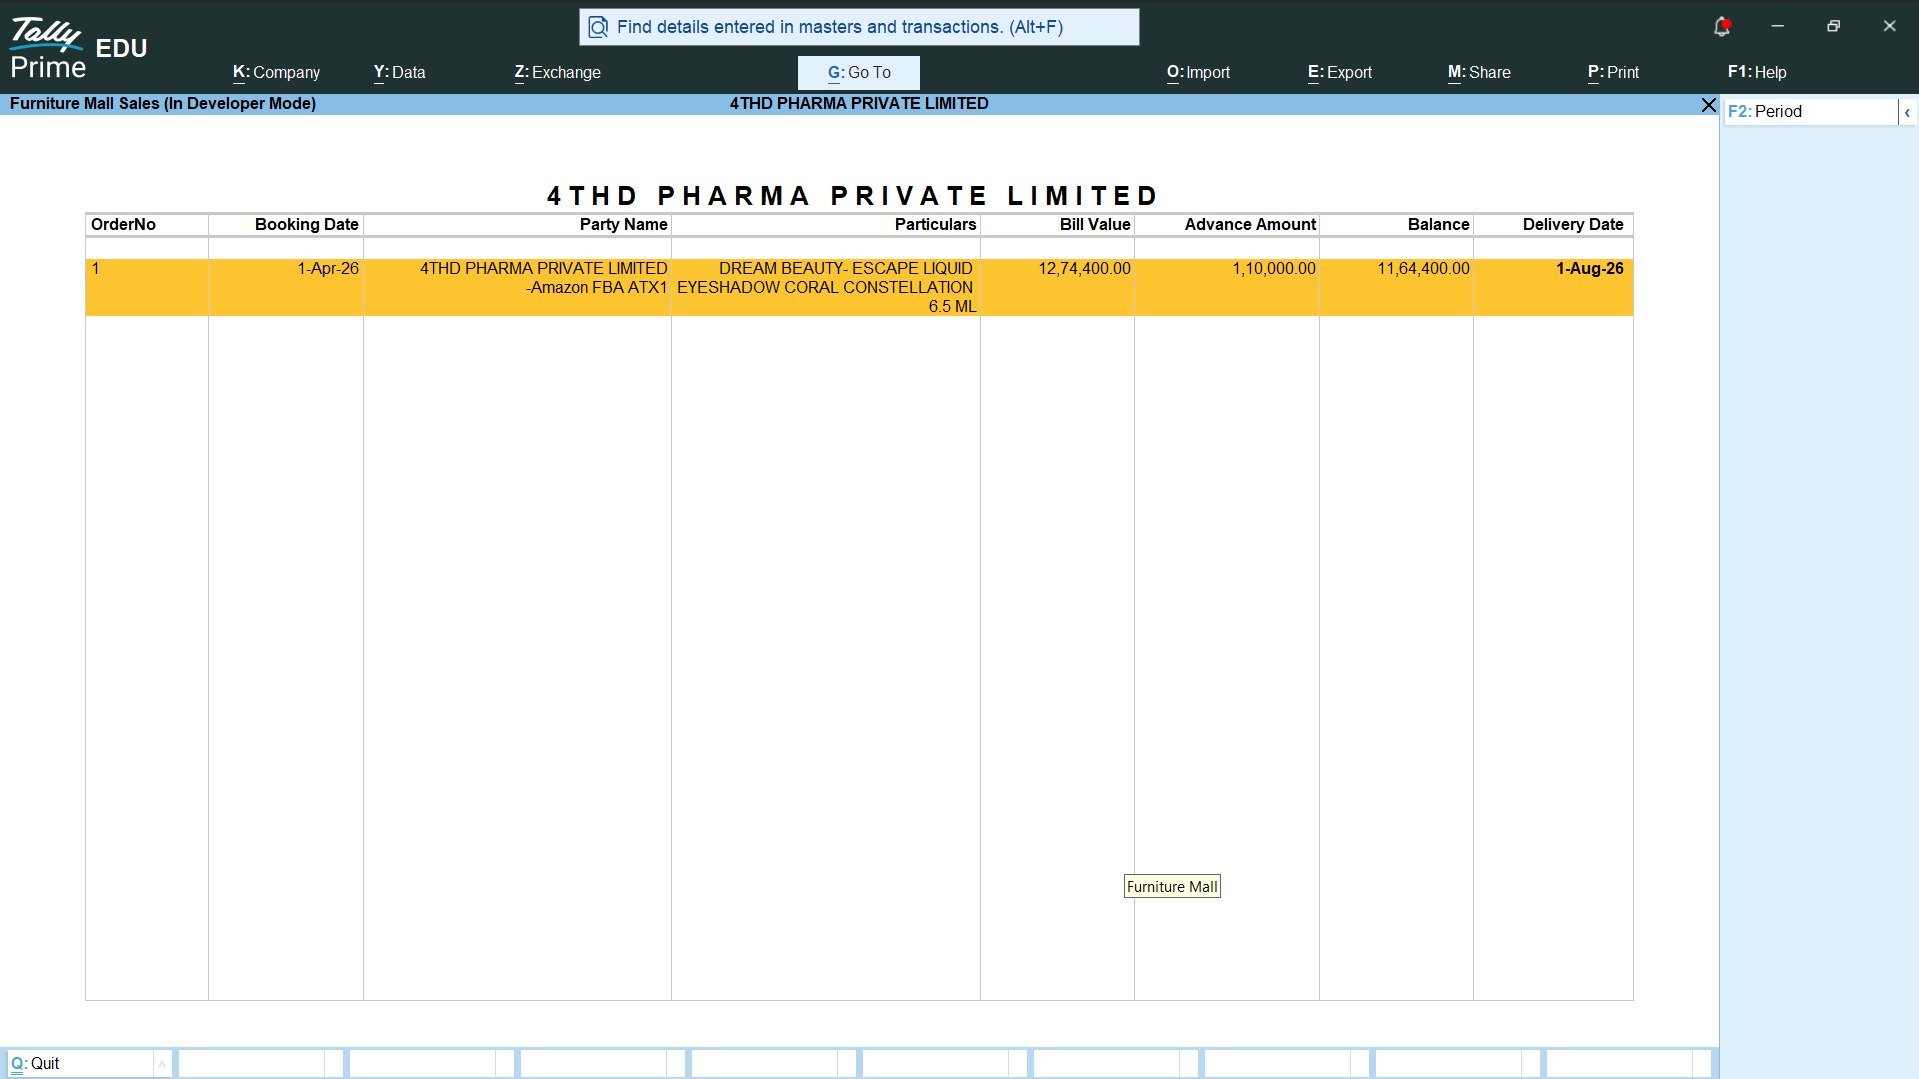Close the Tally Prime window

tap(1889, 26)
